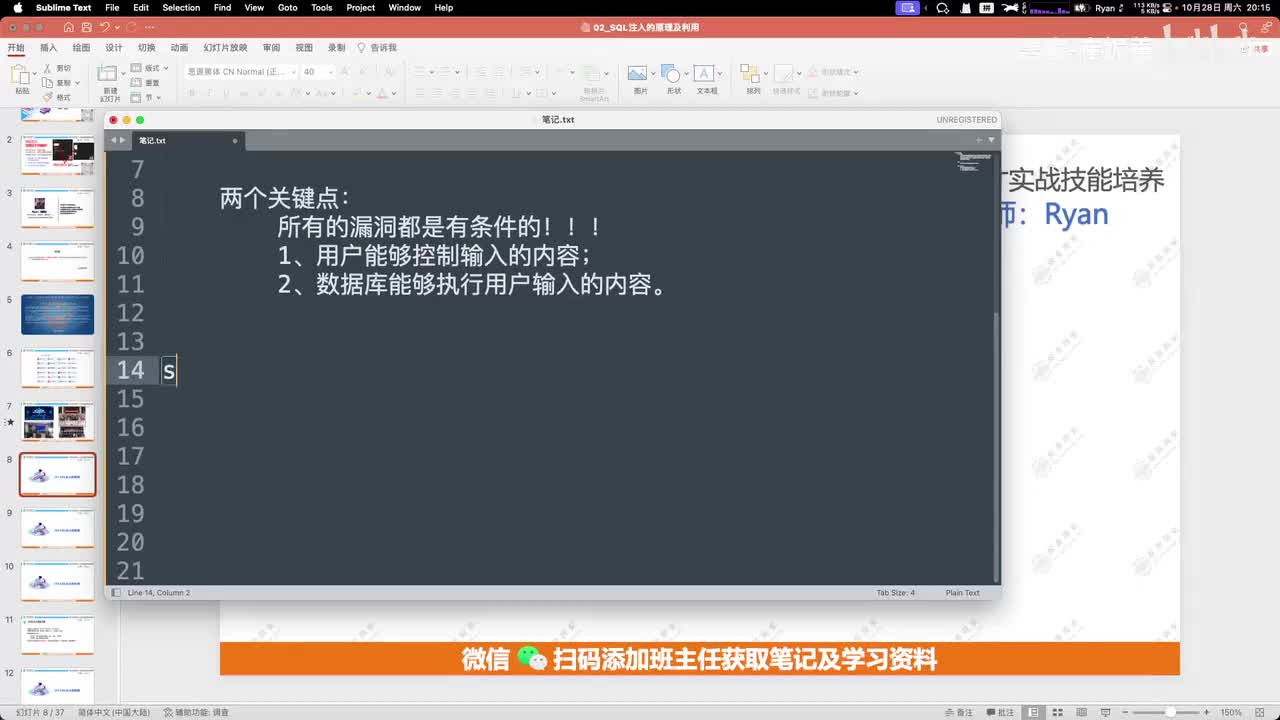This screenshot has height=720, width=1280.
Task: Click the 150% zoom level
Action: 1231,712
